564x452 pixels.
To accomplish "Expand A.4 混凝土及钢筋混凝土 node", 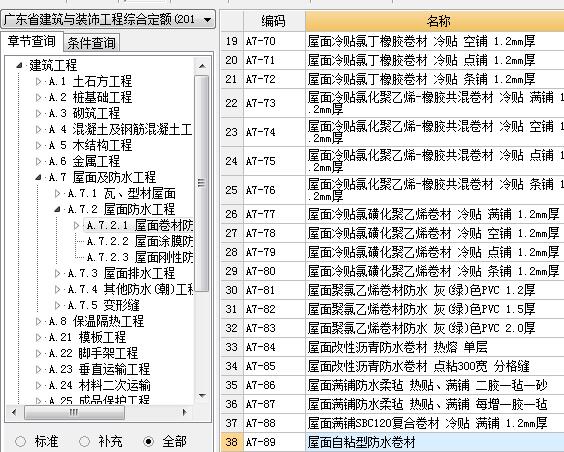I will point(38,129).
